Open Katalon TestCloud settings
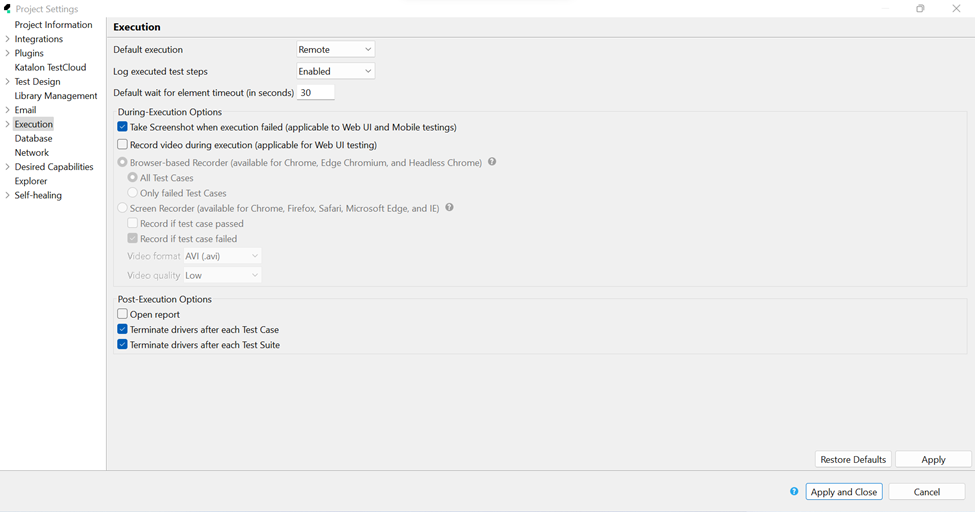 pyautogui.click(x=50, y=67)
